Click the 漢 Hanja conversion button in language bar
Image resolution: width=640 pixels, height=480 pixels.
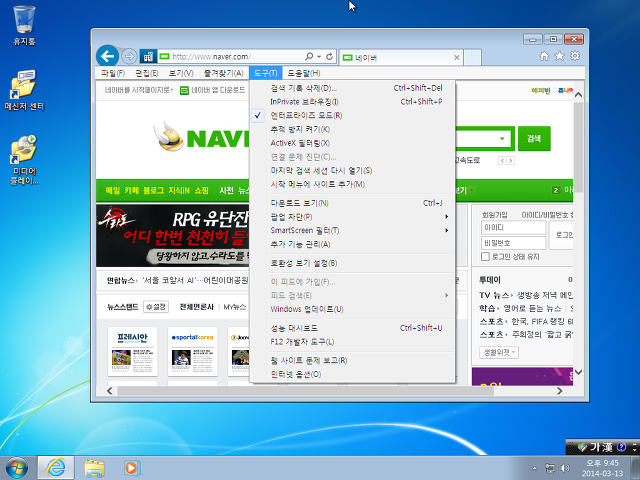point(607,447)
